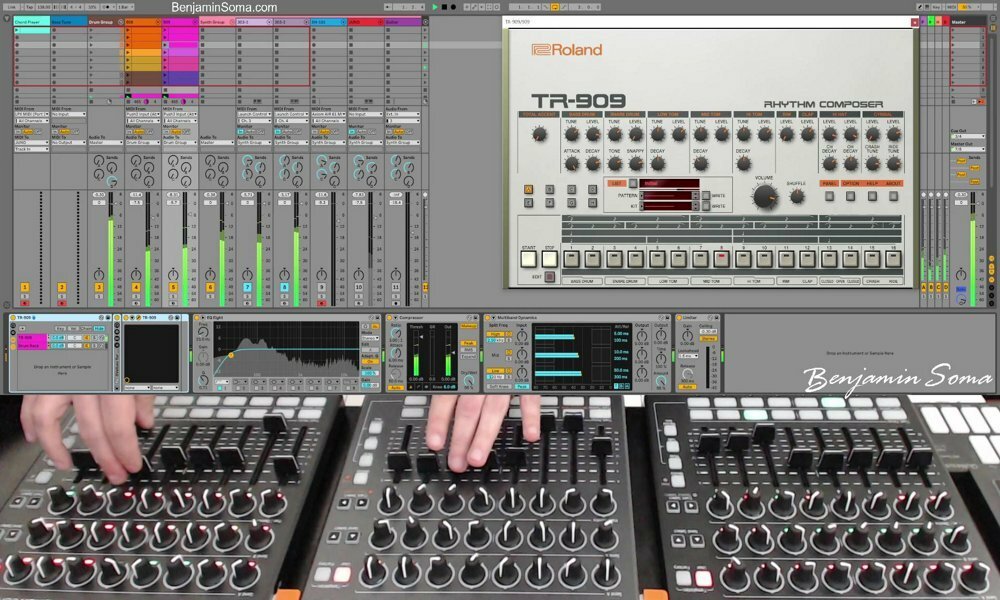Select the JUNO track header

(365, 22)
